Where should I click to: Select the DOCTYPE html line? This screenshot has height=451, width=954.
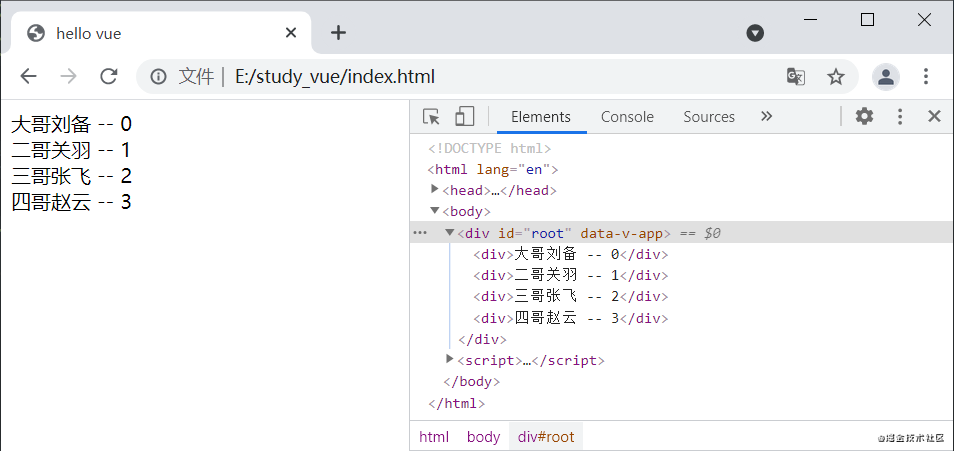point(490,148)
